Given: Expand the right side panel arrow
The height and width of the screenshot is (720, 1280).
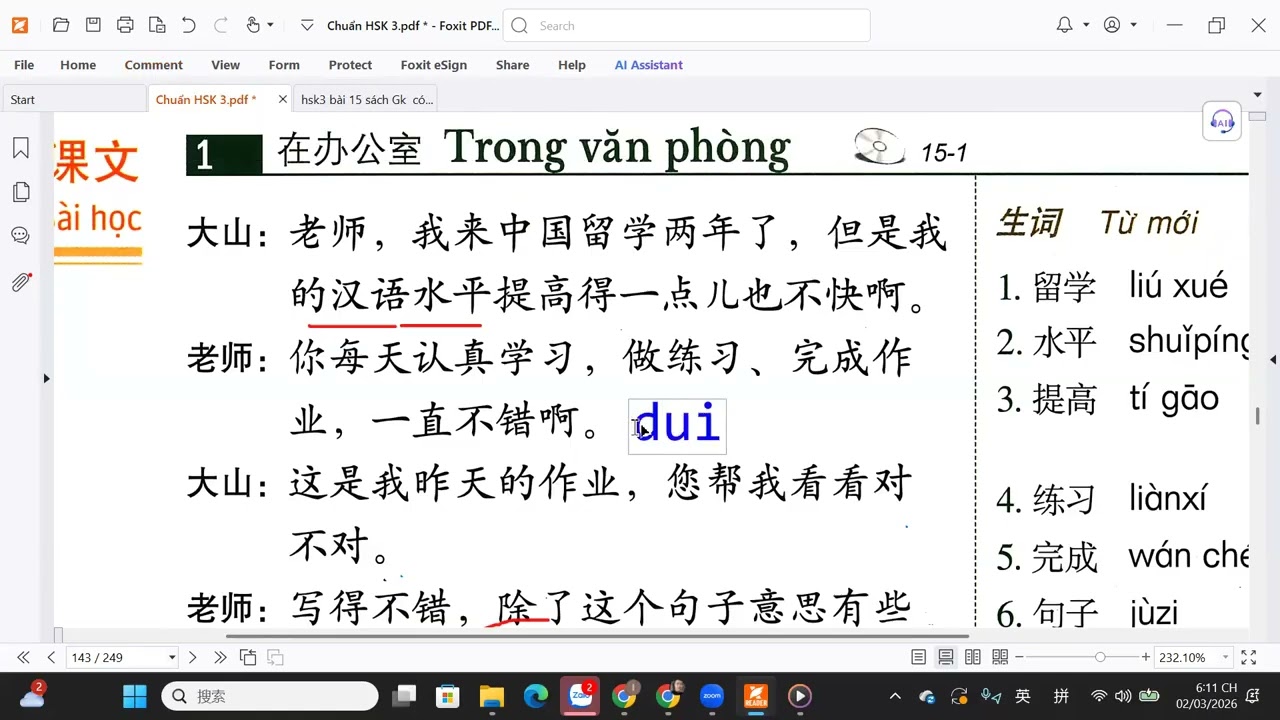Looking at the screenshot, I should [1273, 359].
